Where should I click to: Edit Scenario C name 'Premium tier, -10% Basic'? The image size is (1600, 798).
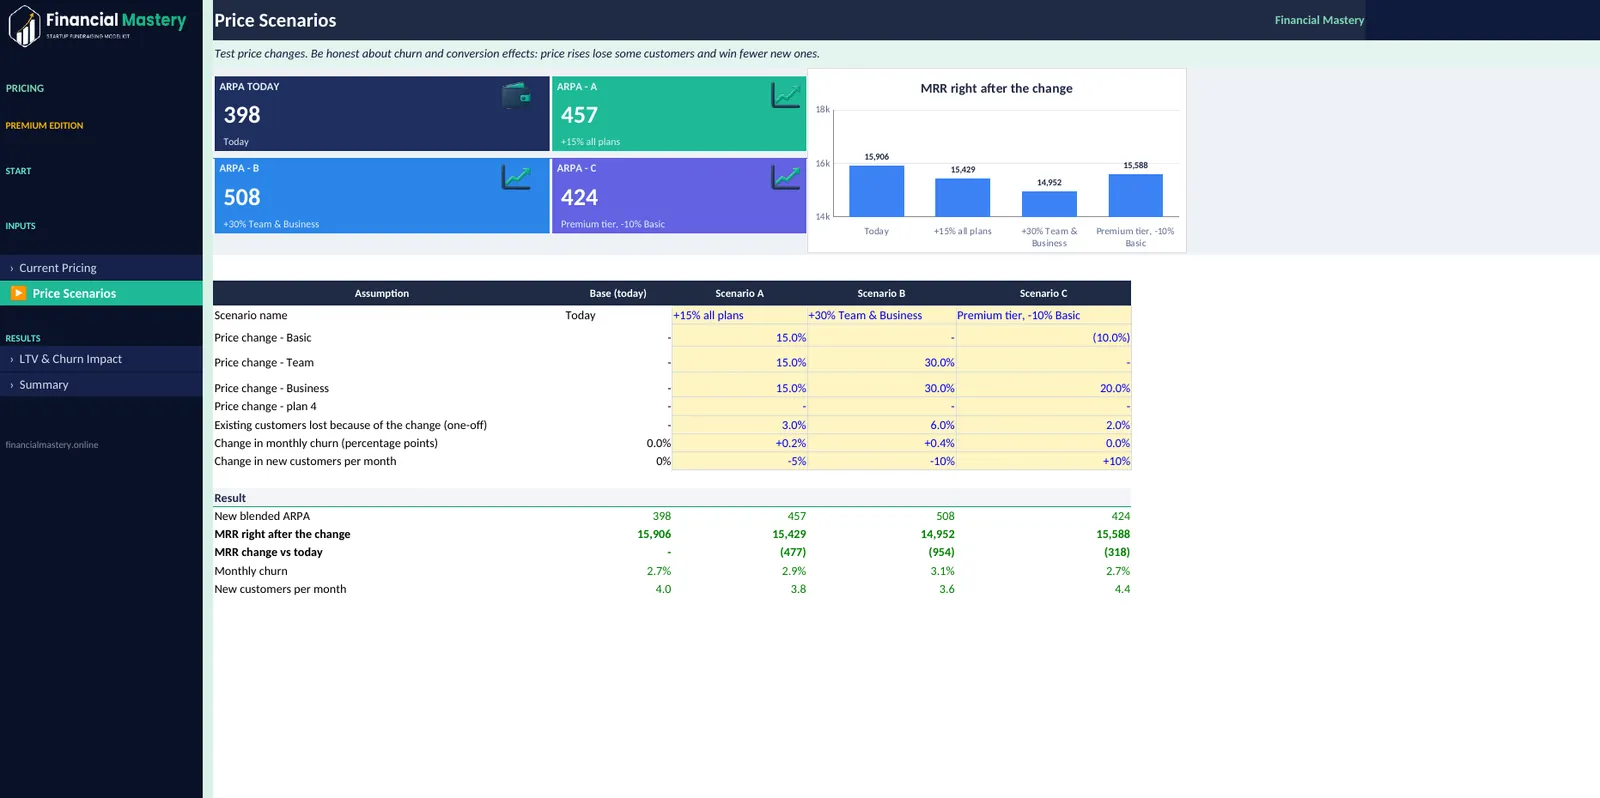click(1043, 315)
